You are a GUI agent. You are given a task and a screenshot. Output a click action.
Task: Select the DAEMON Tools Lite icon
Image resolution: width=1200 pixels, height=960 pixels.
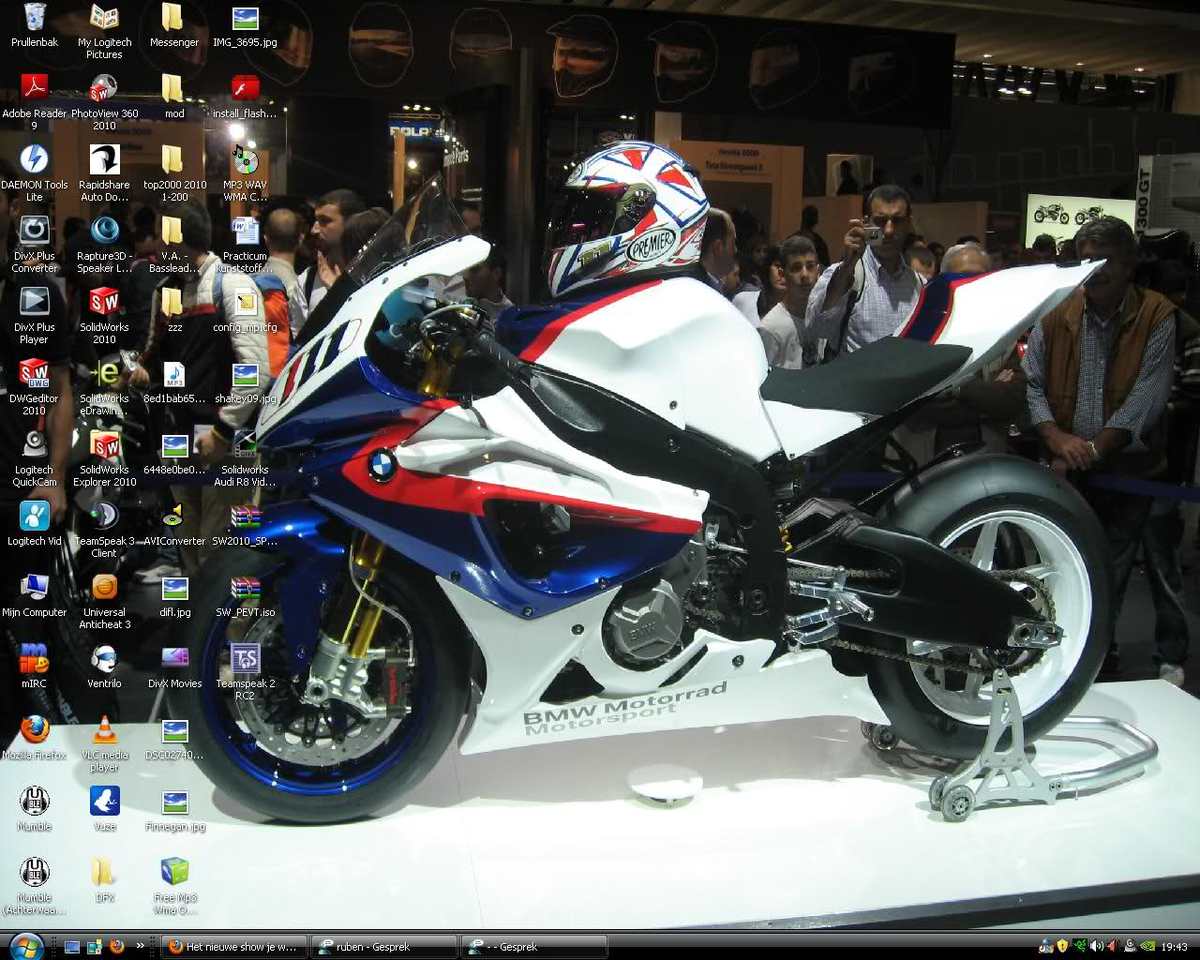[x=34, y=160]
